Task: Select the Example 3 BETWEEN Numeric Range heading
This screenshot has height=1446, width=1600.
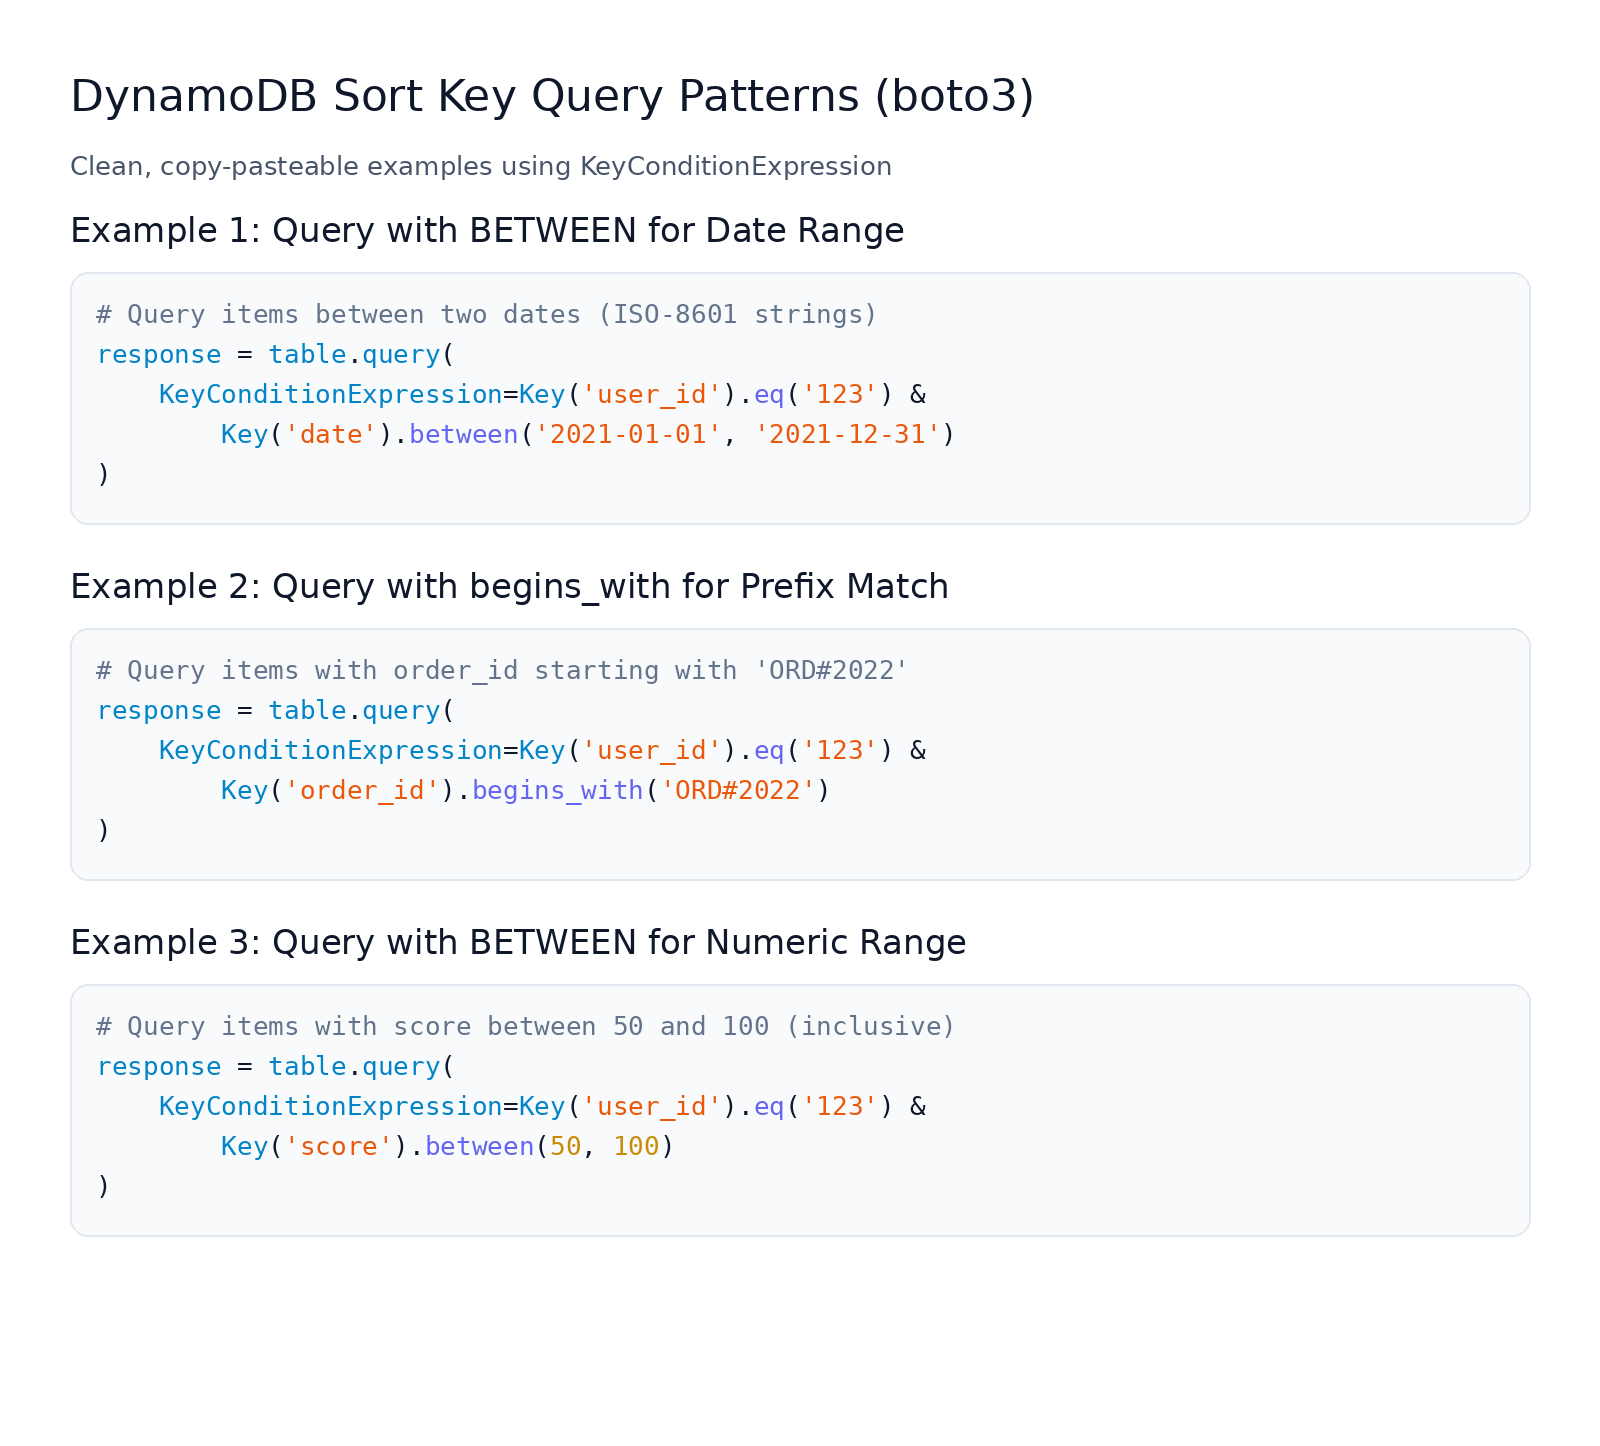Action: [518, 943]
